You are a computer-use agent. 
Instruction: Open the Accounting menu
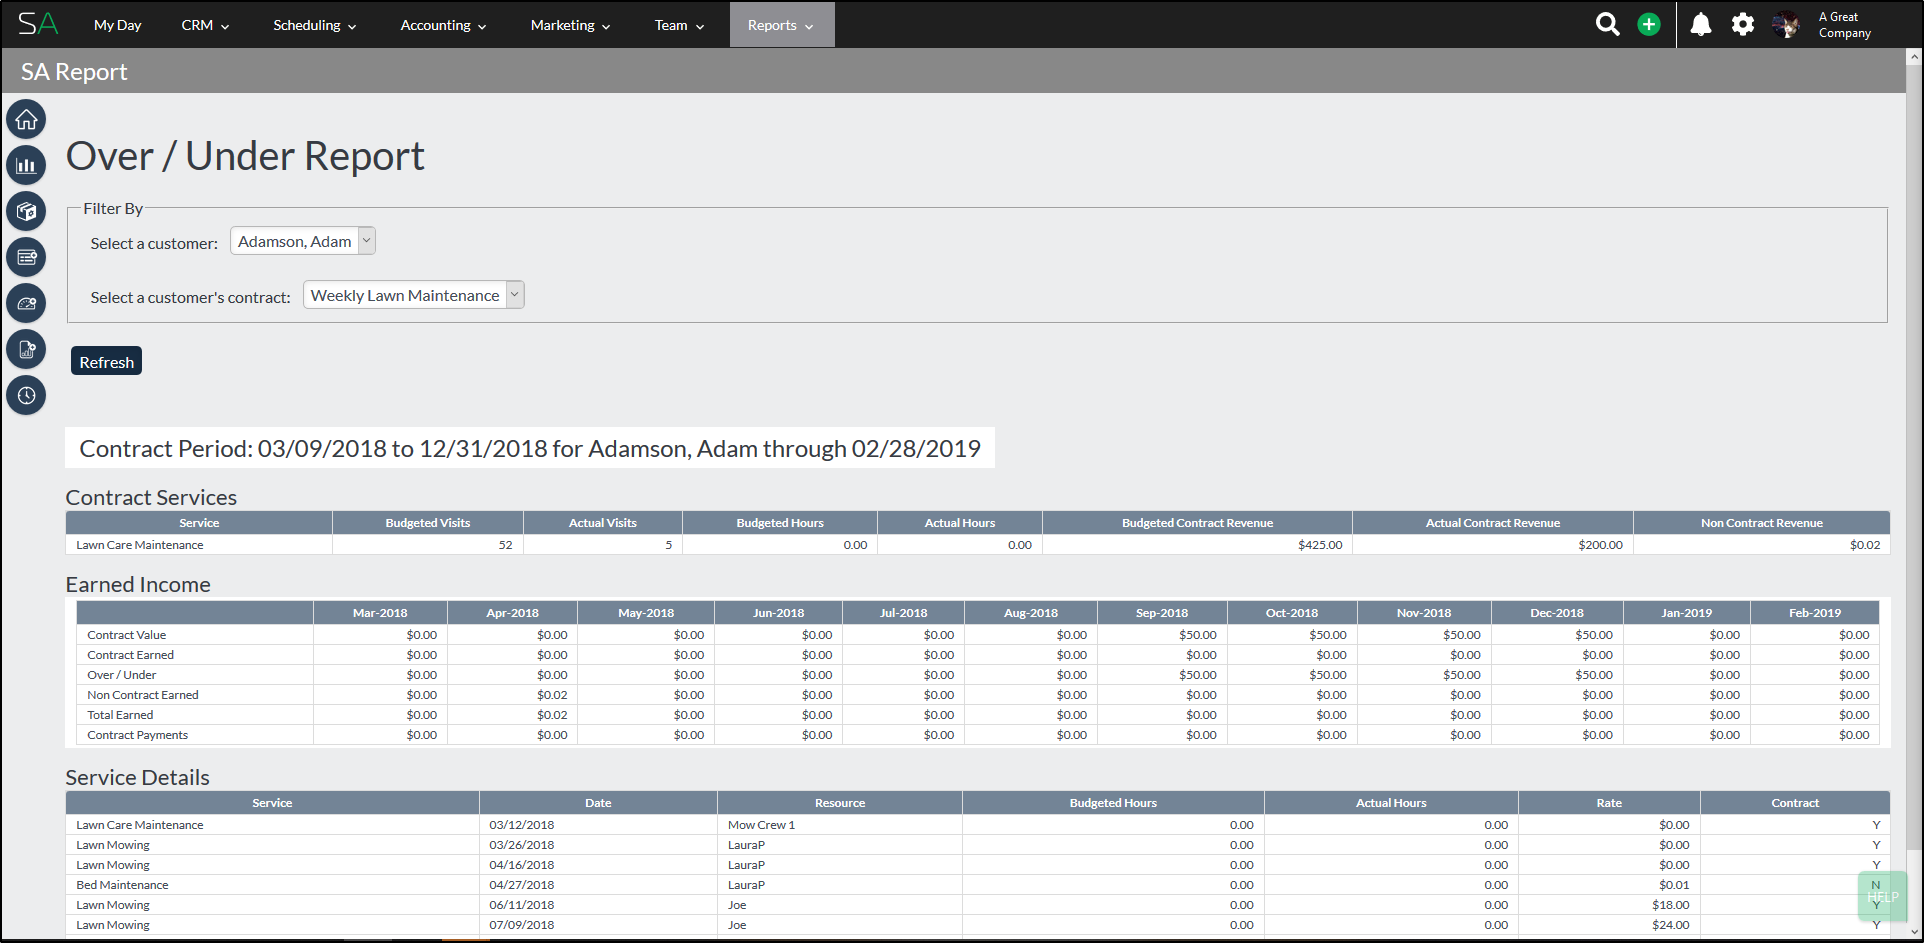point(443,25)
